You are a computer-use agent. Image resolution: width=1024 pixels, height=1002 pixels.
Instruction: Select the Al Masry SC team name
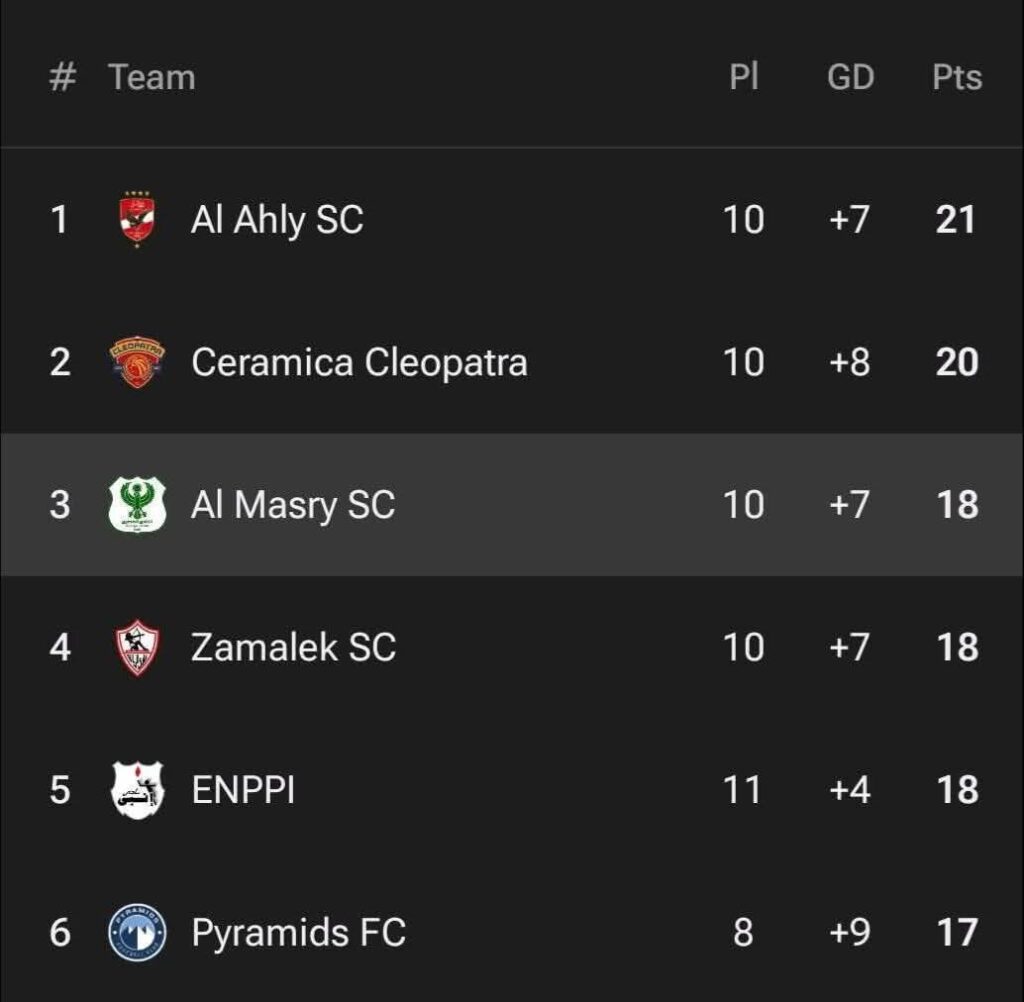293,505
